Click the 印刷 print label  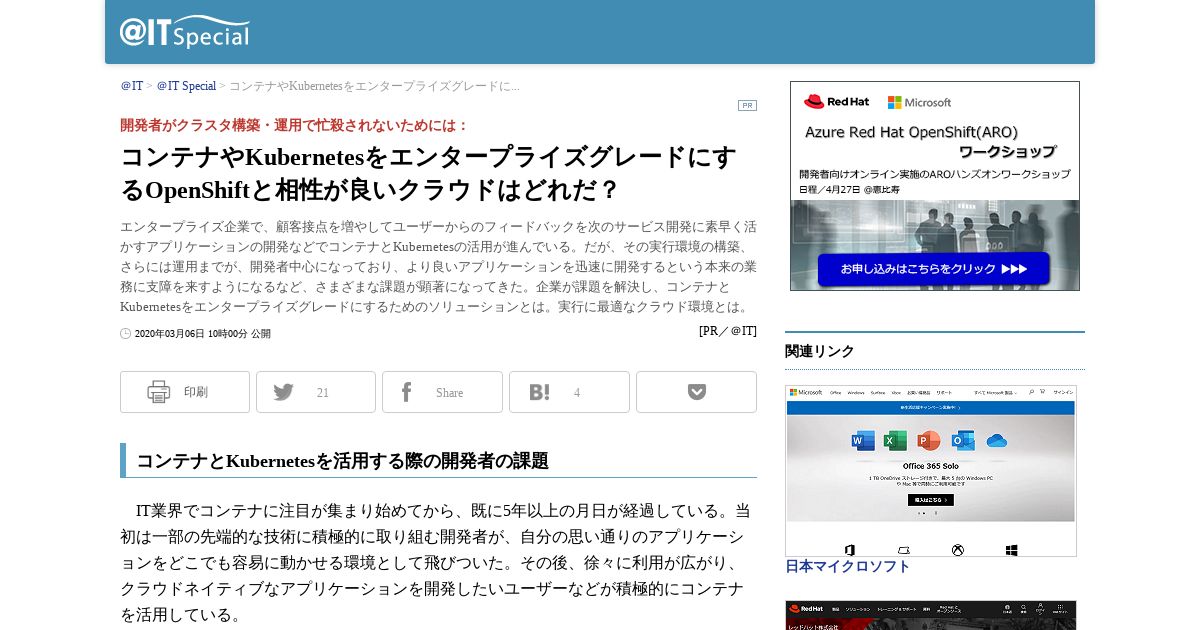(196, 392)
